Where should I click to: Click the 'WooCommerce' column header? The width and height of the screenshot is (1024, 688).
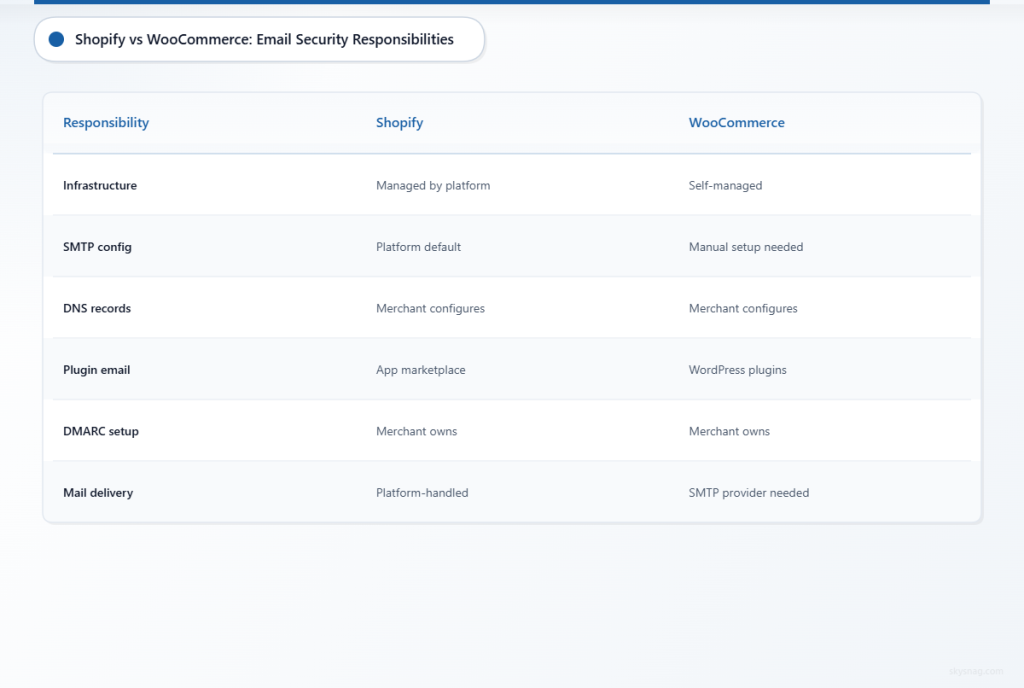(736, 123)
